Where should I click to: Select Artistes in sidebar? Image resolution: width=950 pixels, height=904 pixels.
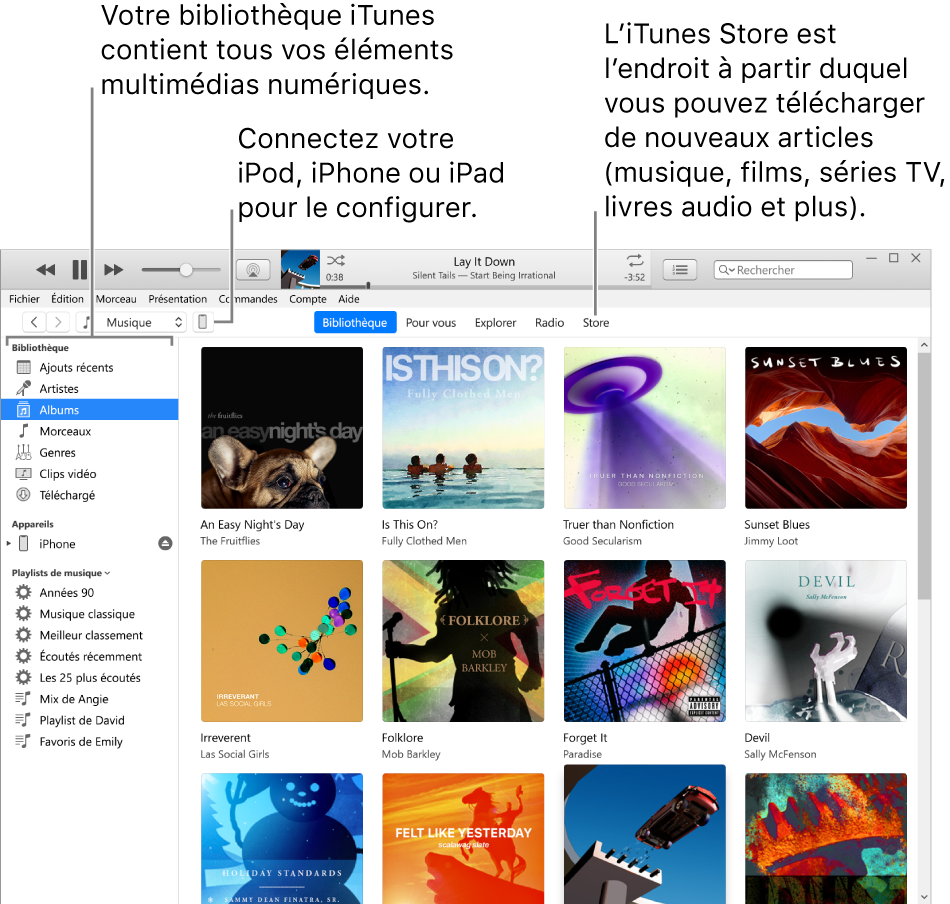pos(90,388)
